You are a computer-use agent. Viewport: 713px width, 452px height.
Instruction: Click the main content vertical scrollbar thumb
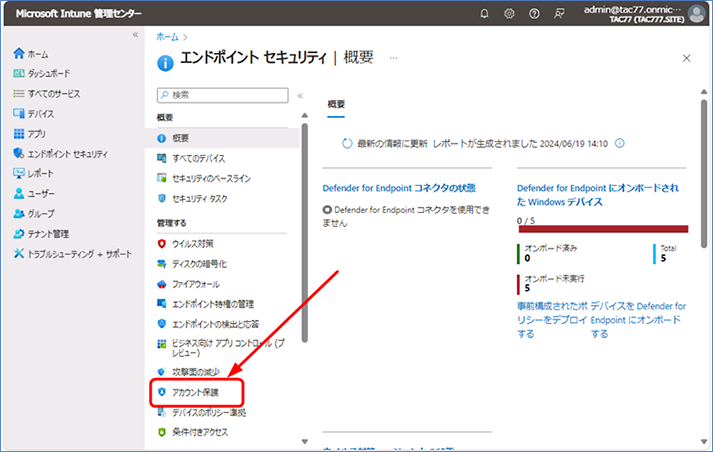(704, 175)
